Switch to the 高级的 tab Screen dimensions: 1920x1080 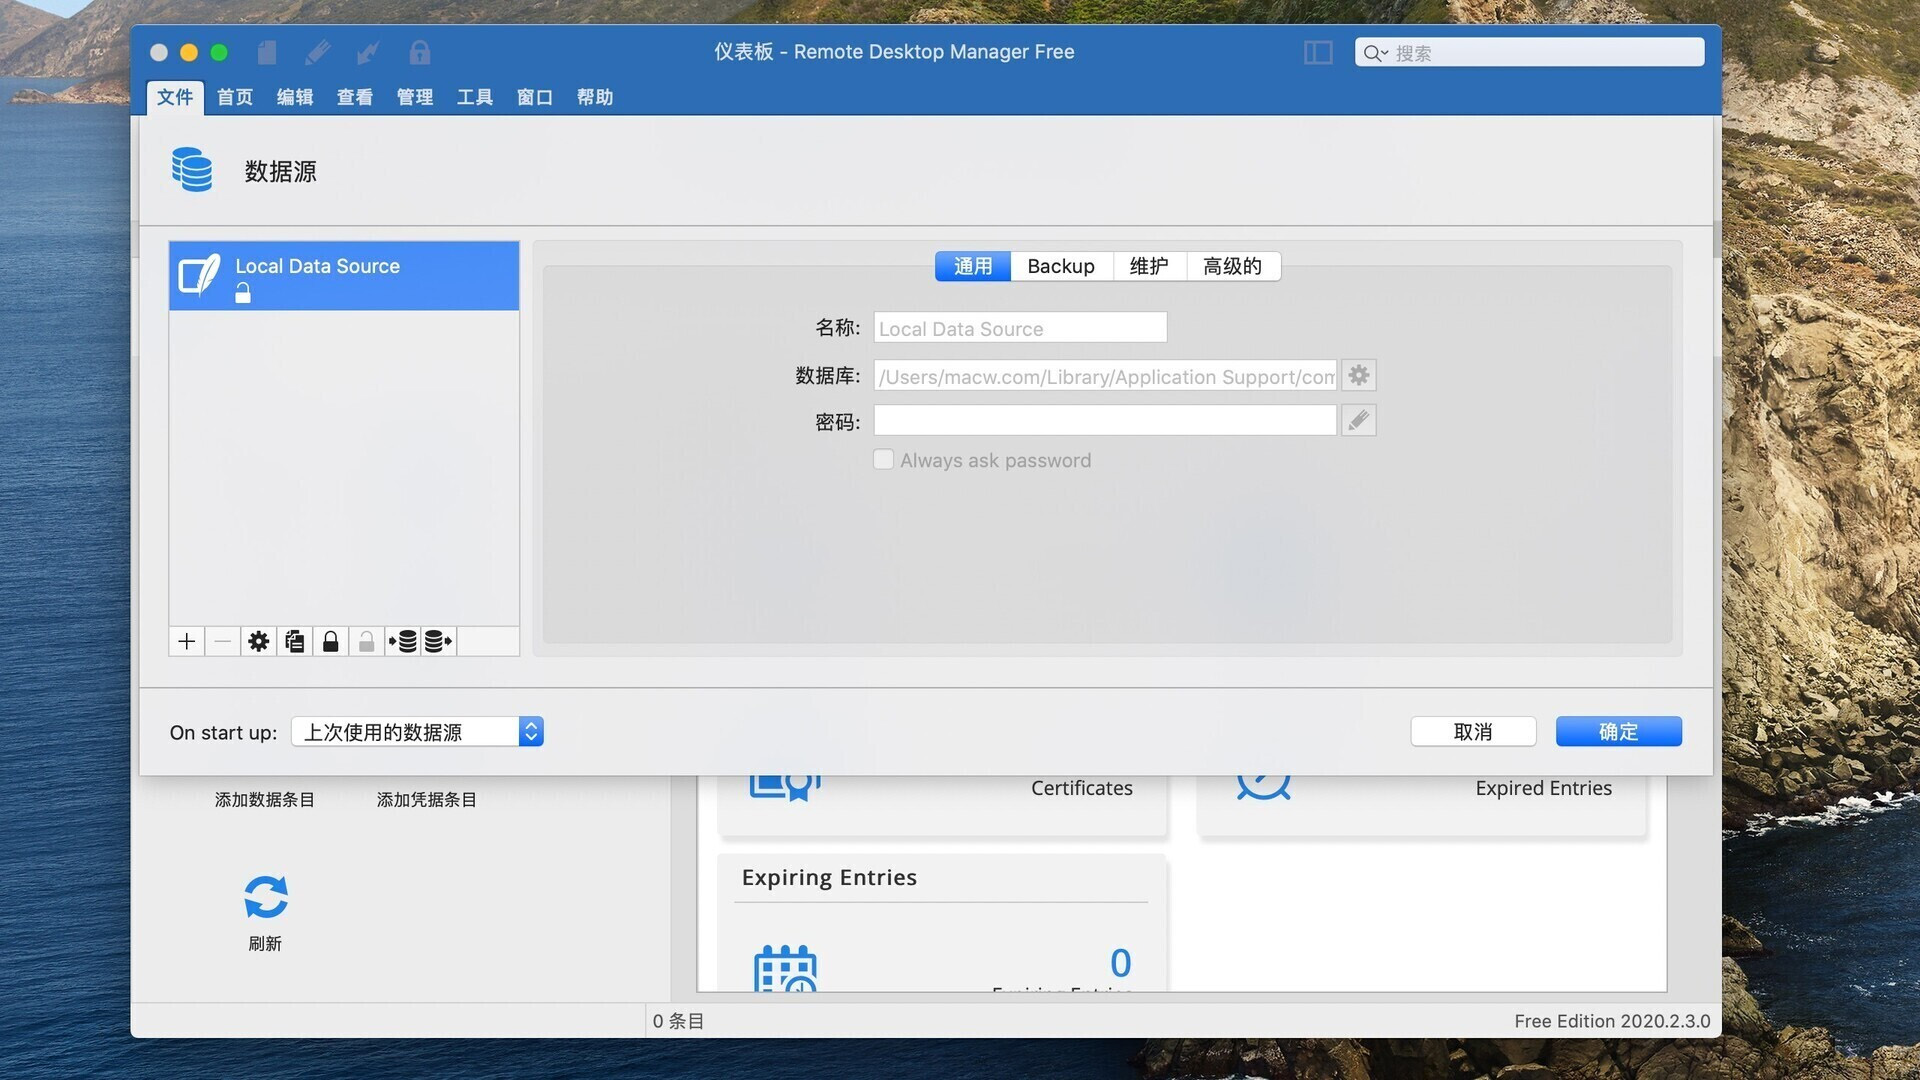[x=1232, y=265]
